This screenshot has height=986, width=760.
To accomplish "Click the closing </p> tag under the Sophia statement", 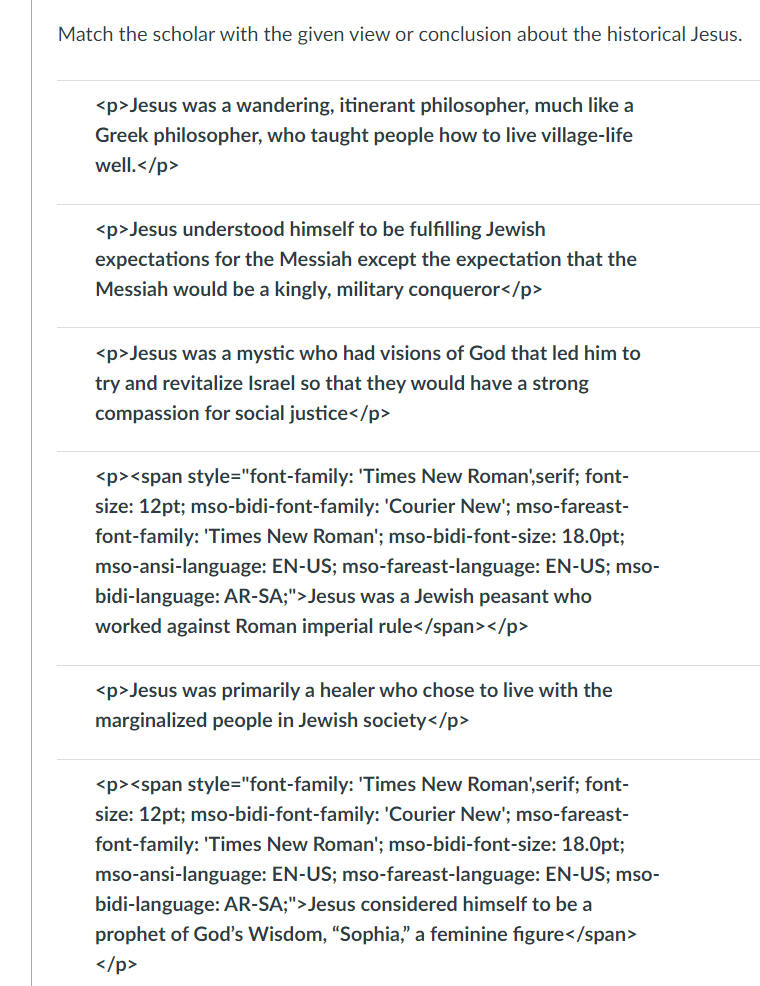I will click(116, 964).
